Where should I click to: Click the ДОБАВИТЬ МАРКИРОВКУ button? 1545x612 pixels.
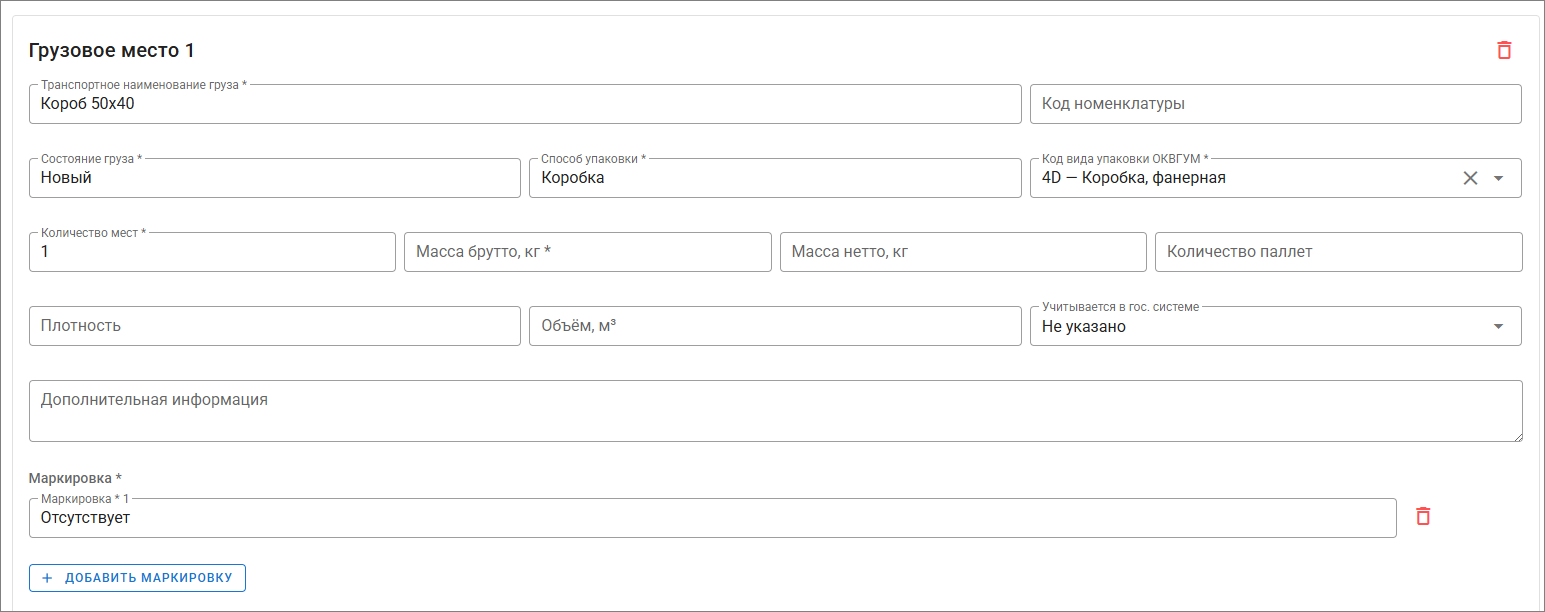click(138, 578)
